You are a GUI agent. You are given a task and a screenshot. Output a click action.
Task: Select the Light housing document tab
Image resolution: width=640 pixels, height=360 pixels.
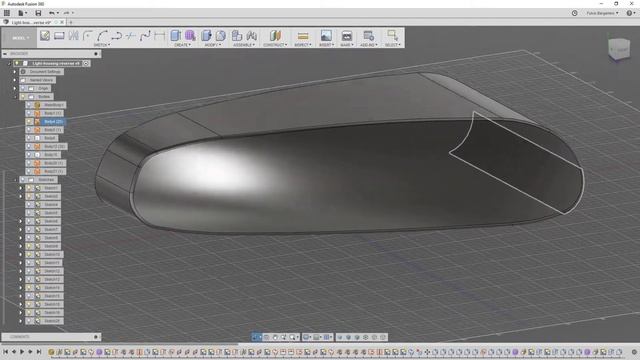[x=31, y=22]
